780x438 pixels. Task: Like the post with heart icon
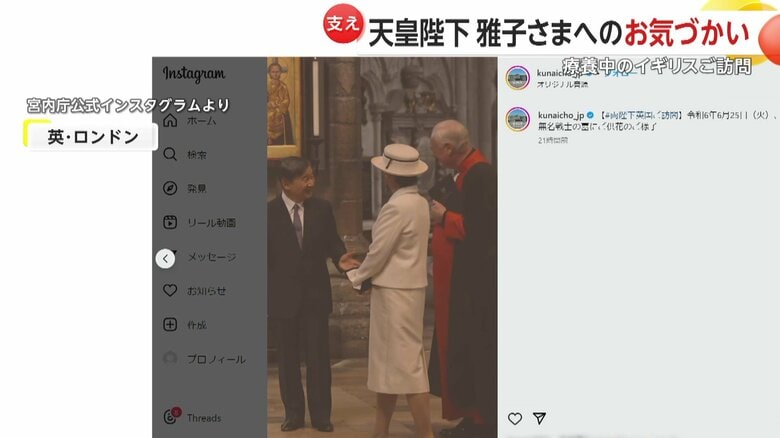point(515,419)
